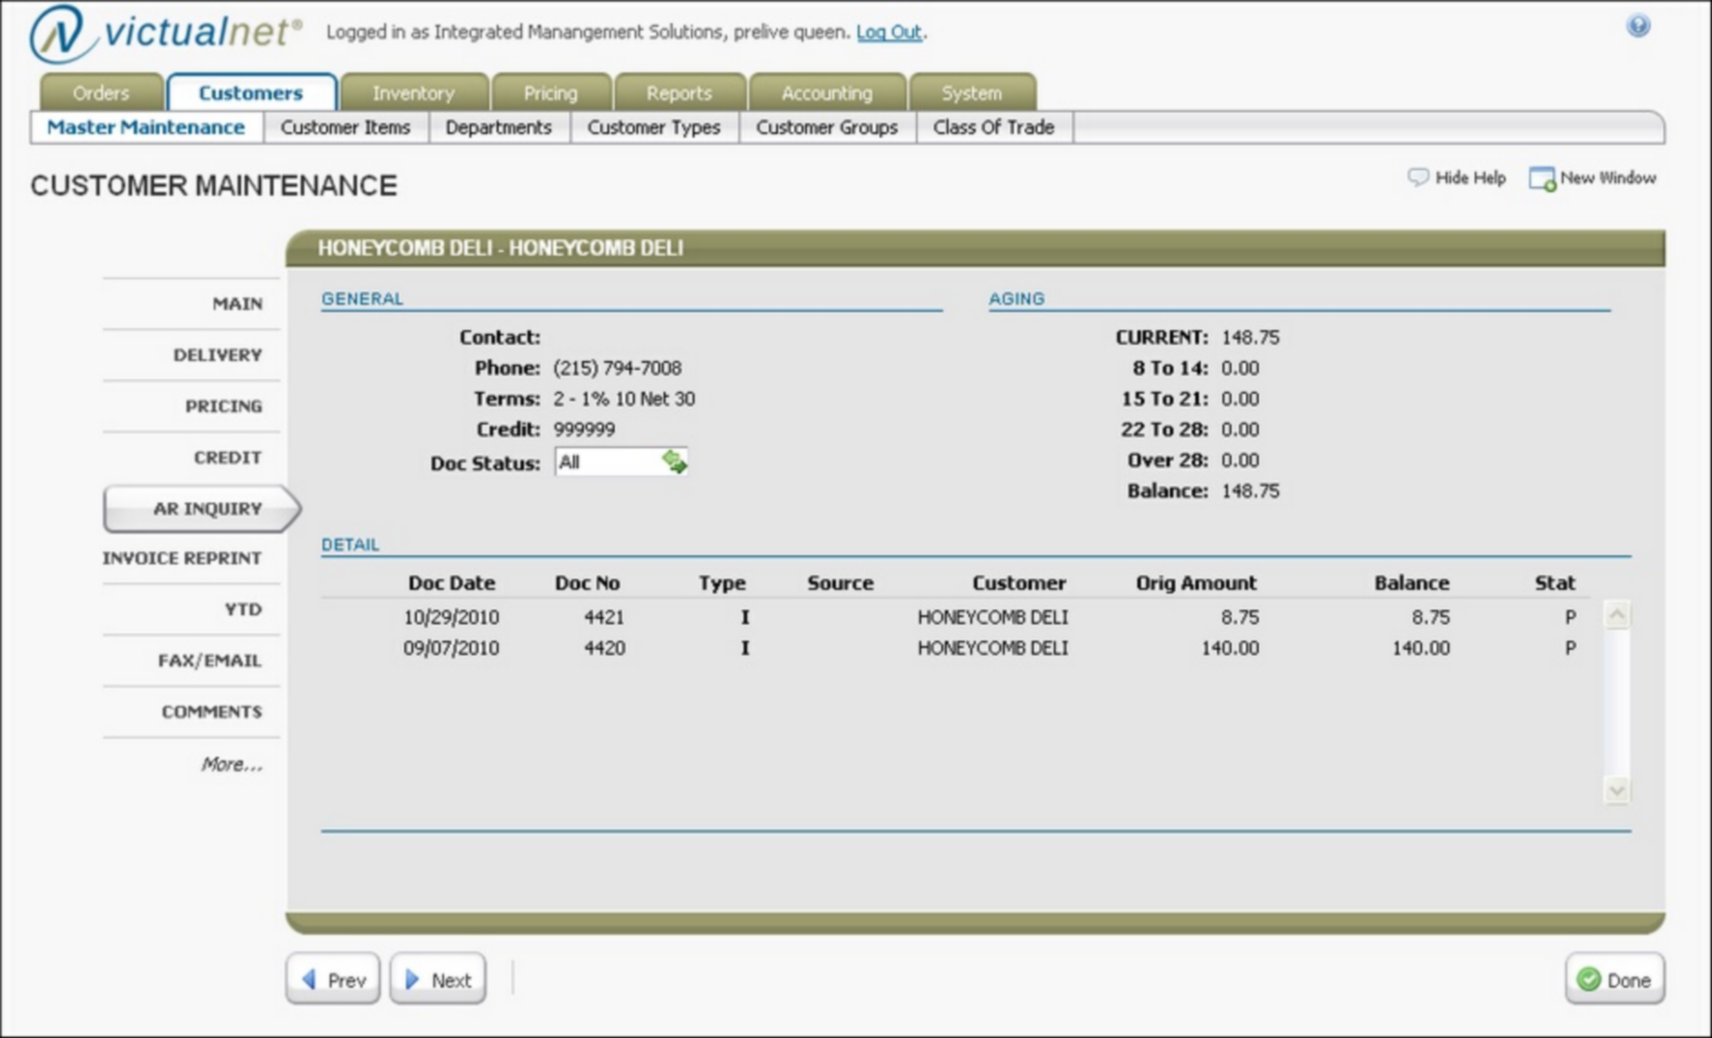Go to the Reports tab
The width and height of the screenshot is (1712, 1038).
(679, 93)
